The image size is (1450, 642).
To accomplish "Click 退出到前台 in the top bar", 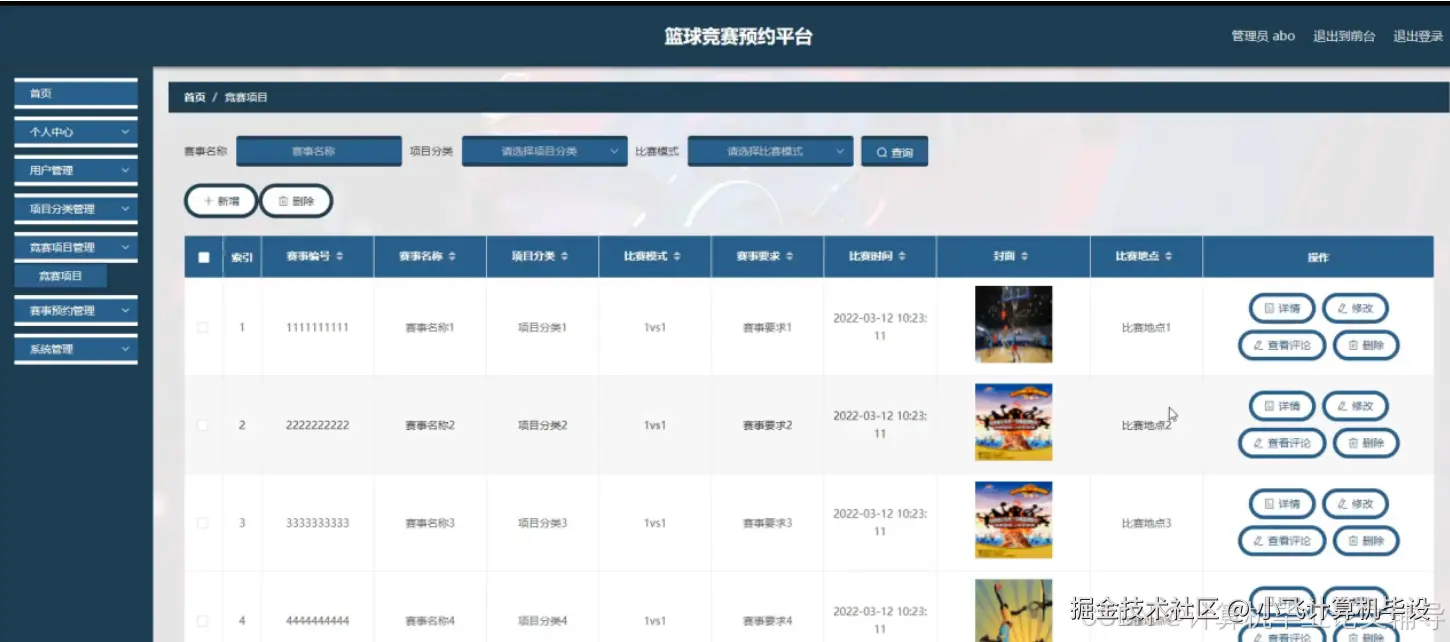I will click(x=1344, y=36).
